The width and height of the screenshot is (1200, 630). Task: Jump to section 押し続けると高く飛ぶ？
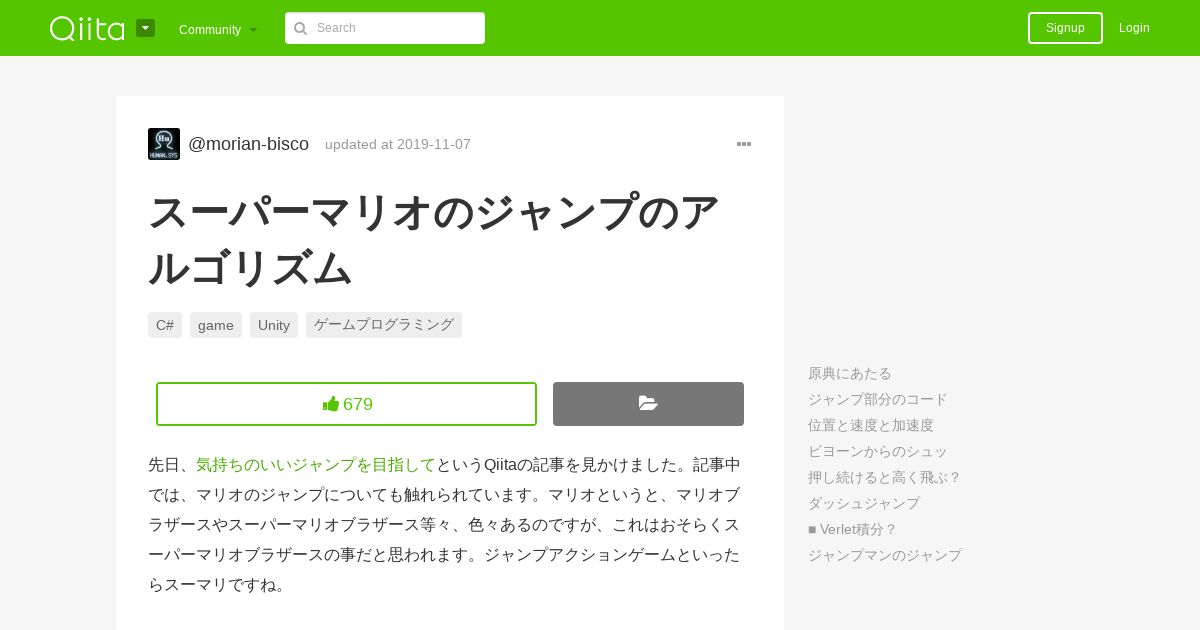click(885, 477)
